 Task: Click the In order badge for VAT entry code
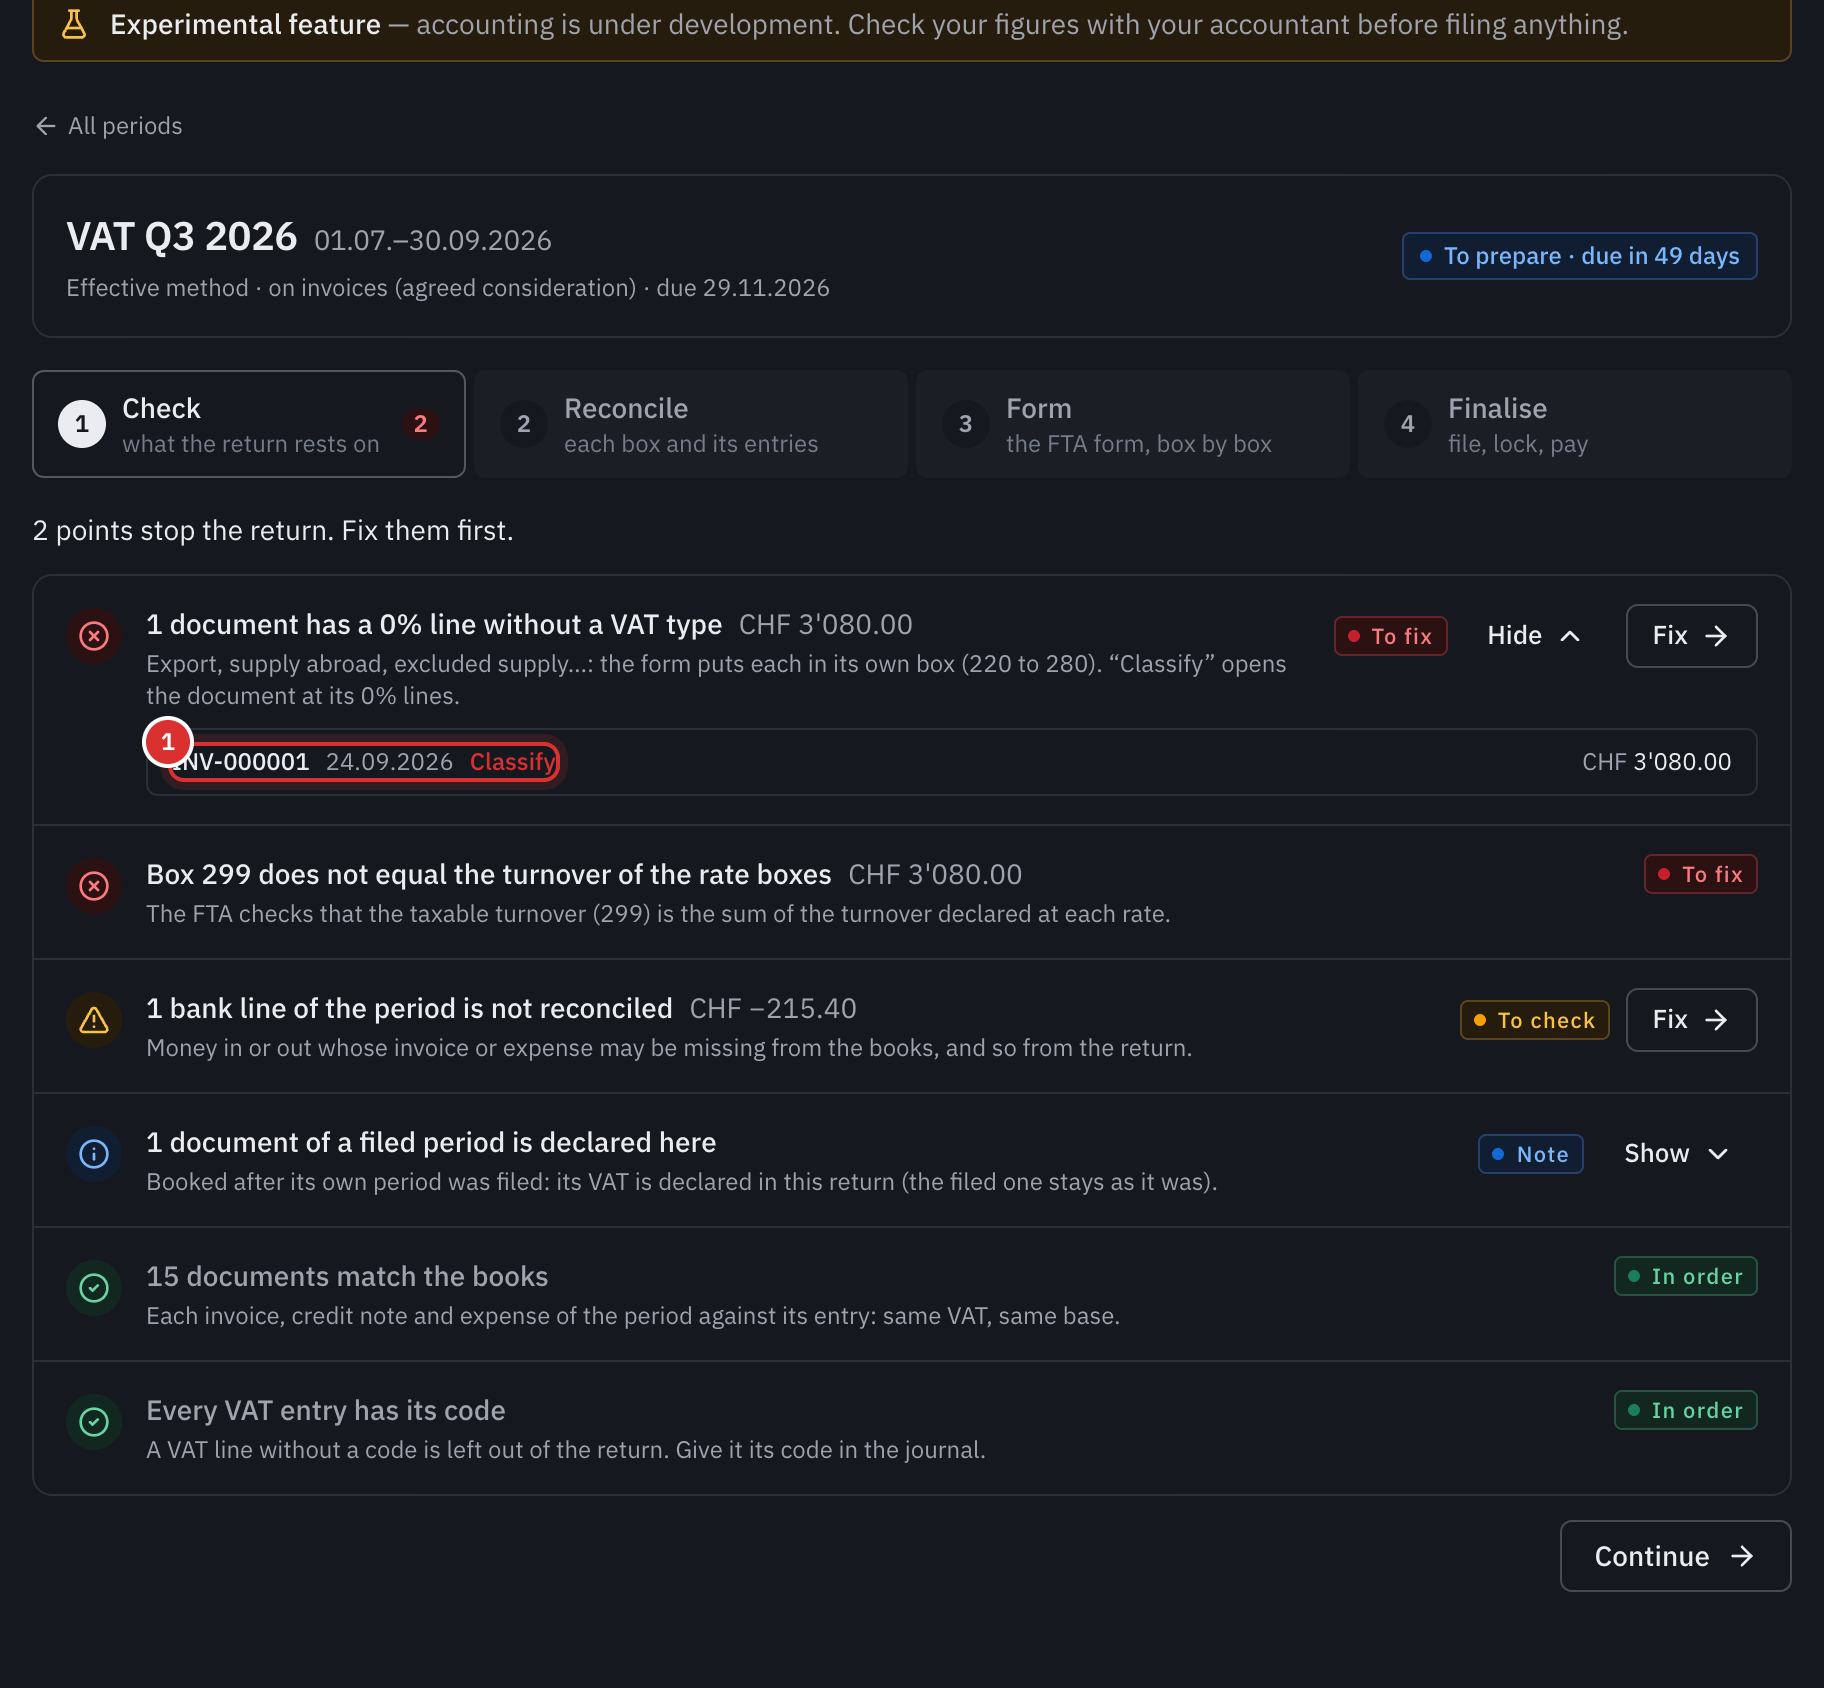tap(1685, 1410)
